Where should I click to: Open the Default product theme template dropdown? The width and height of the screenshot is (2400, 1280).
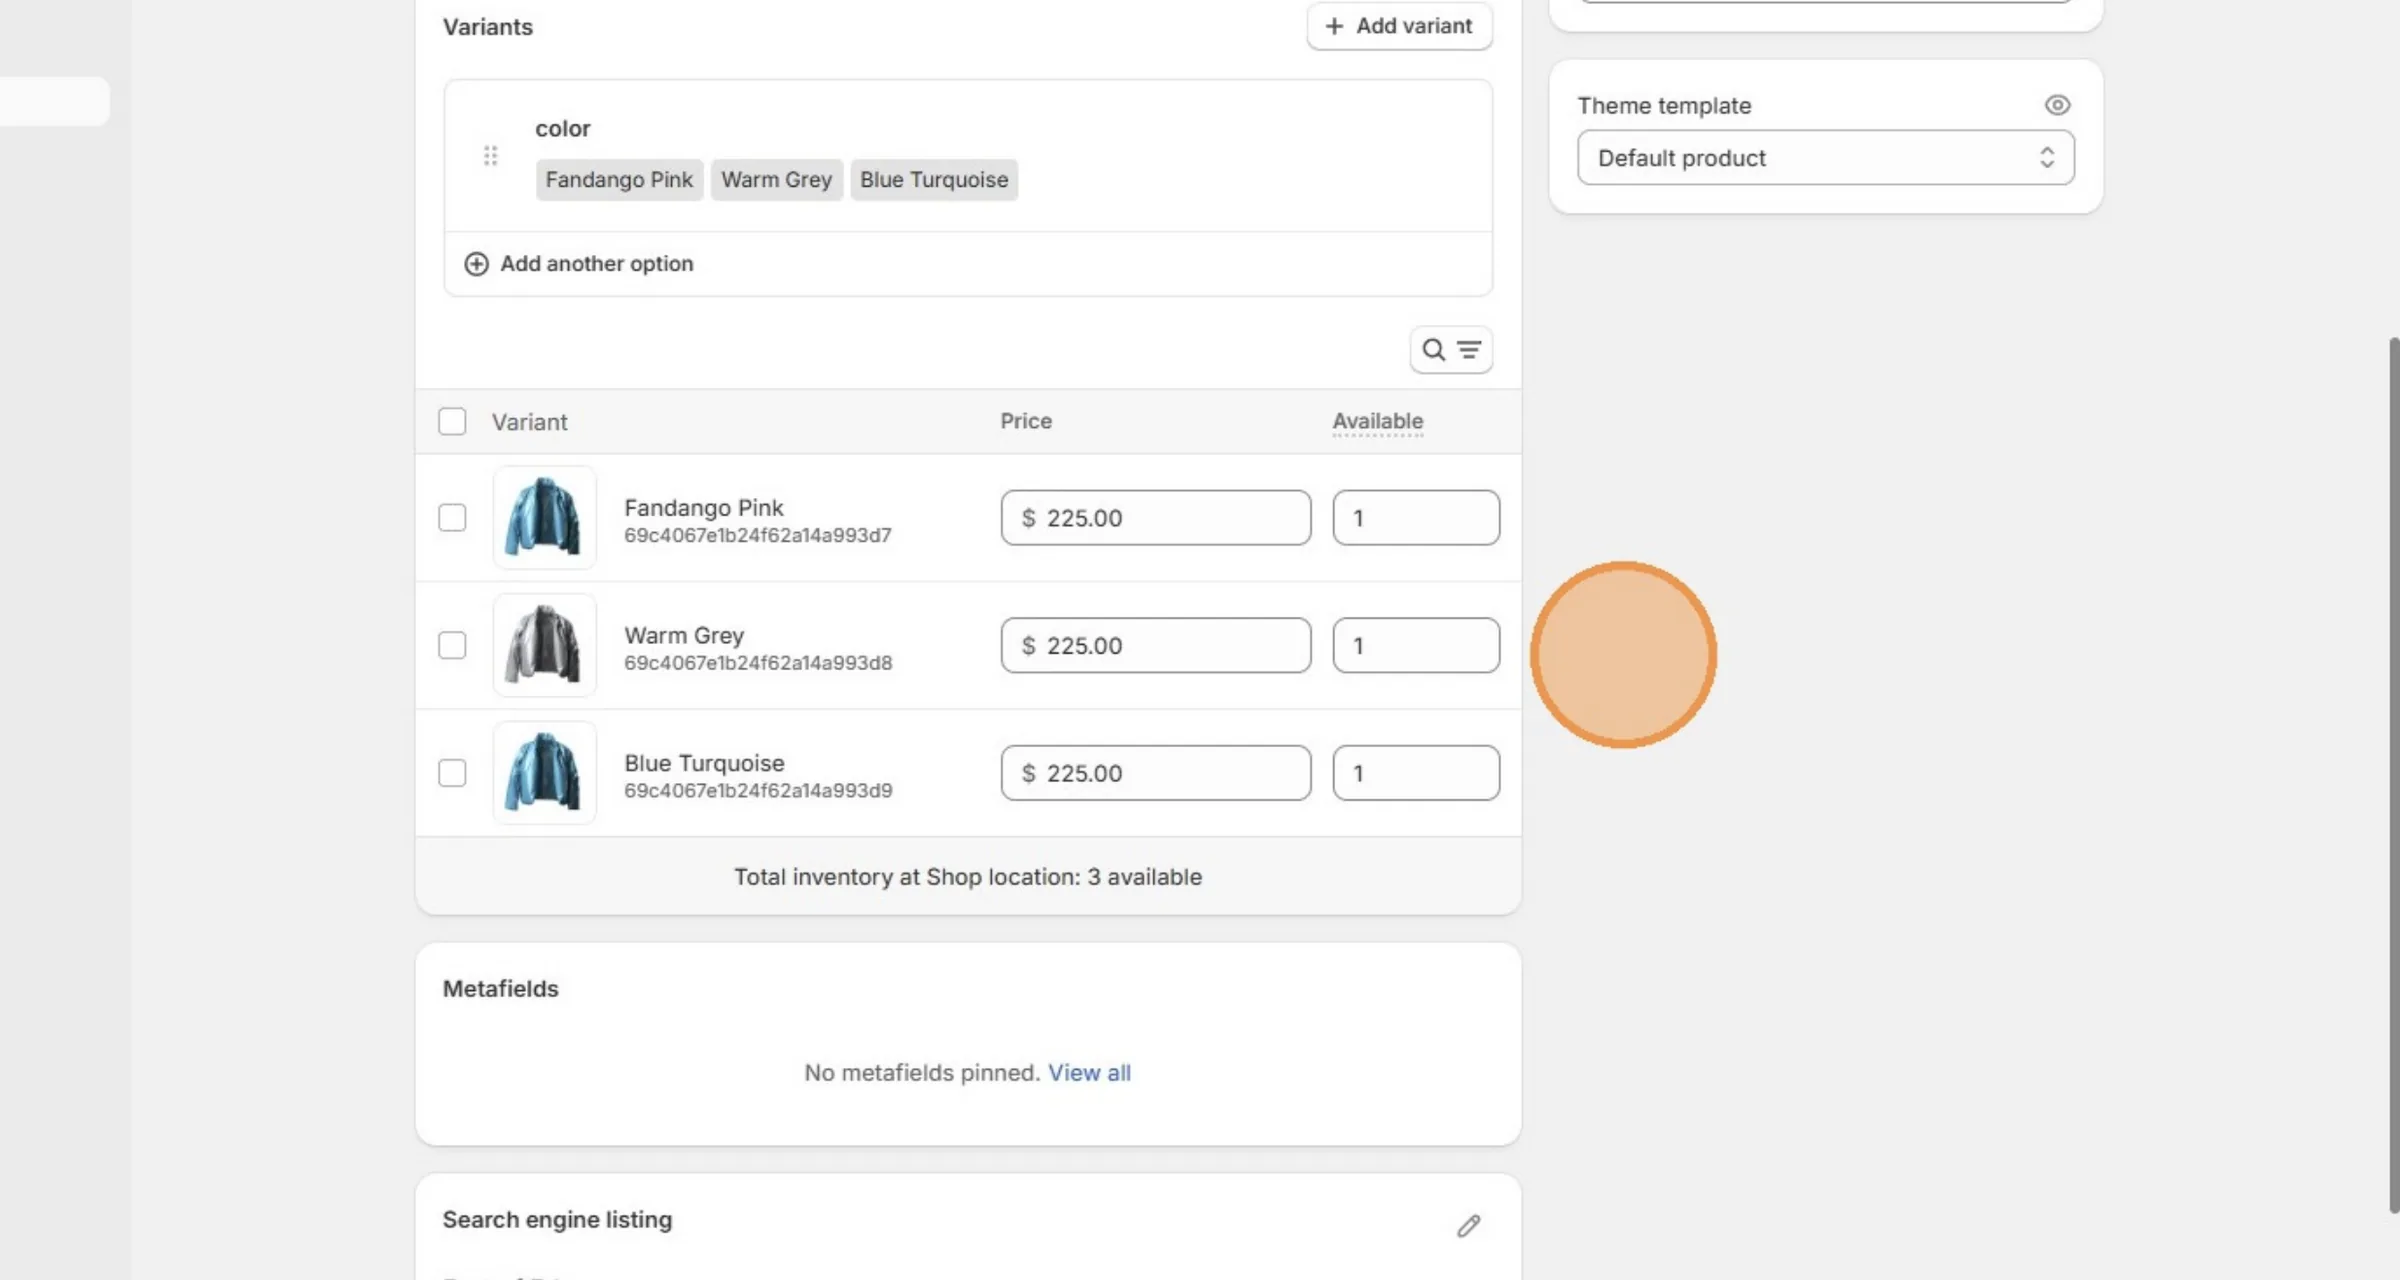pos(1826,158)
